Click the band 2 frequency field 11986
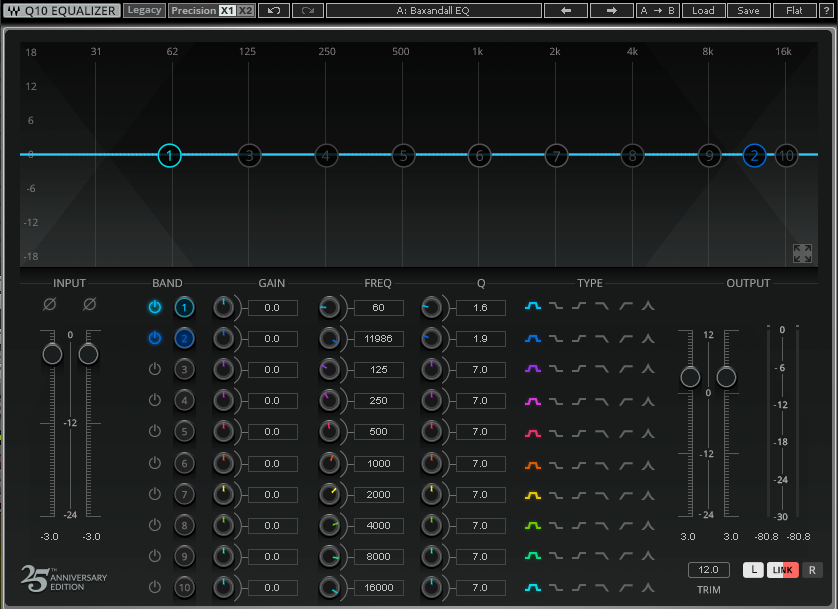 (x=378, y=339)
